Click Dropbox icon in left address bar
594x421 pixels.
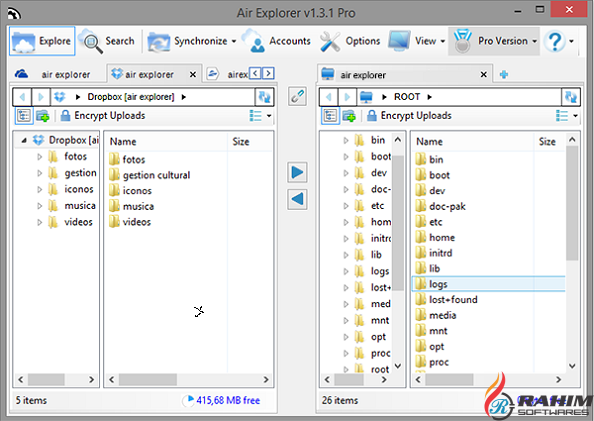pyautogui.click(x=60, y=97)
